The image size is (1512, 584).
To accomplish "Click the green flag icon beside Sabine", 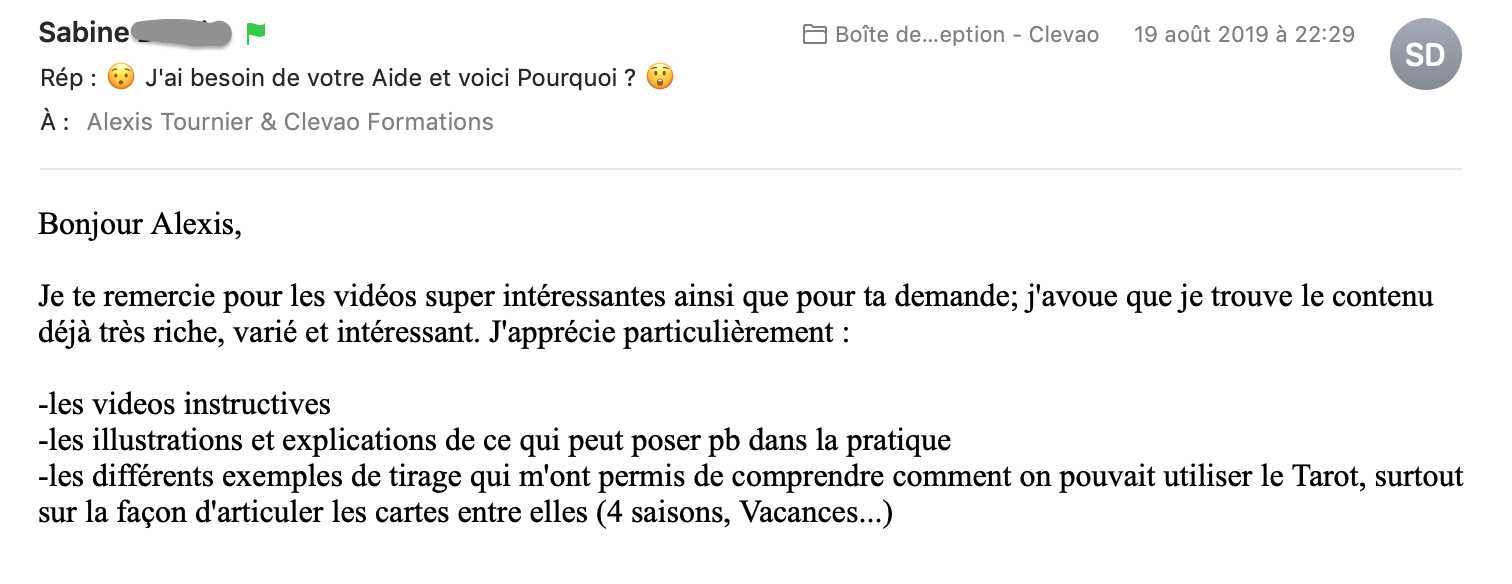I will point(256,34).
